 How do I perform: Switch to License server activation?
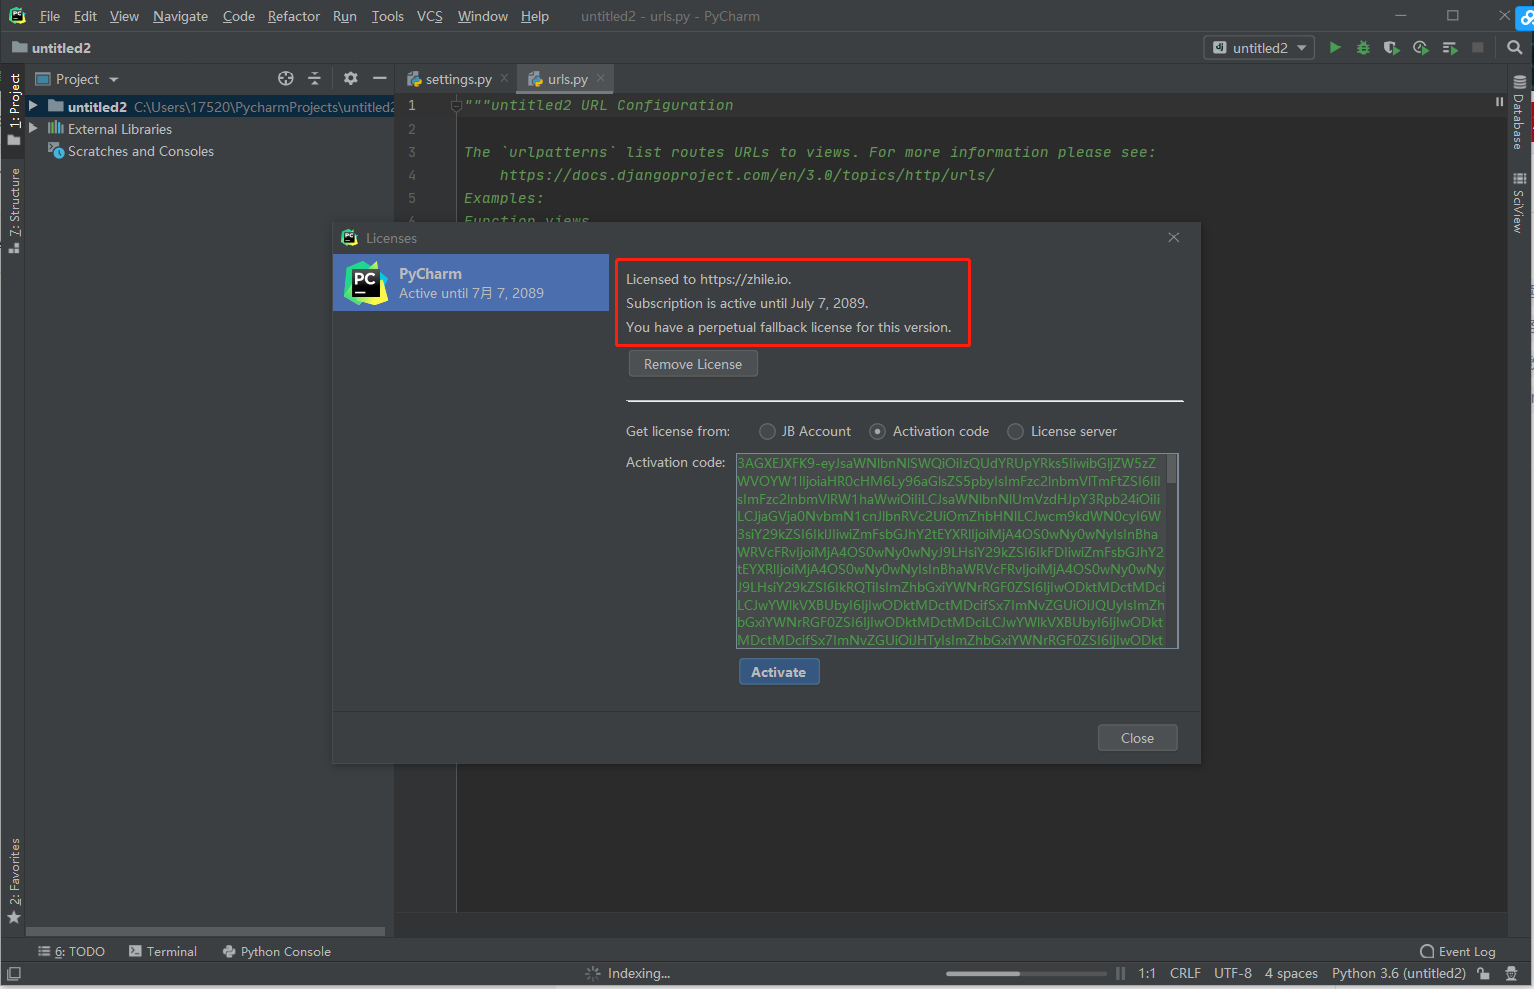[x=1015, y=431]
